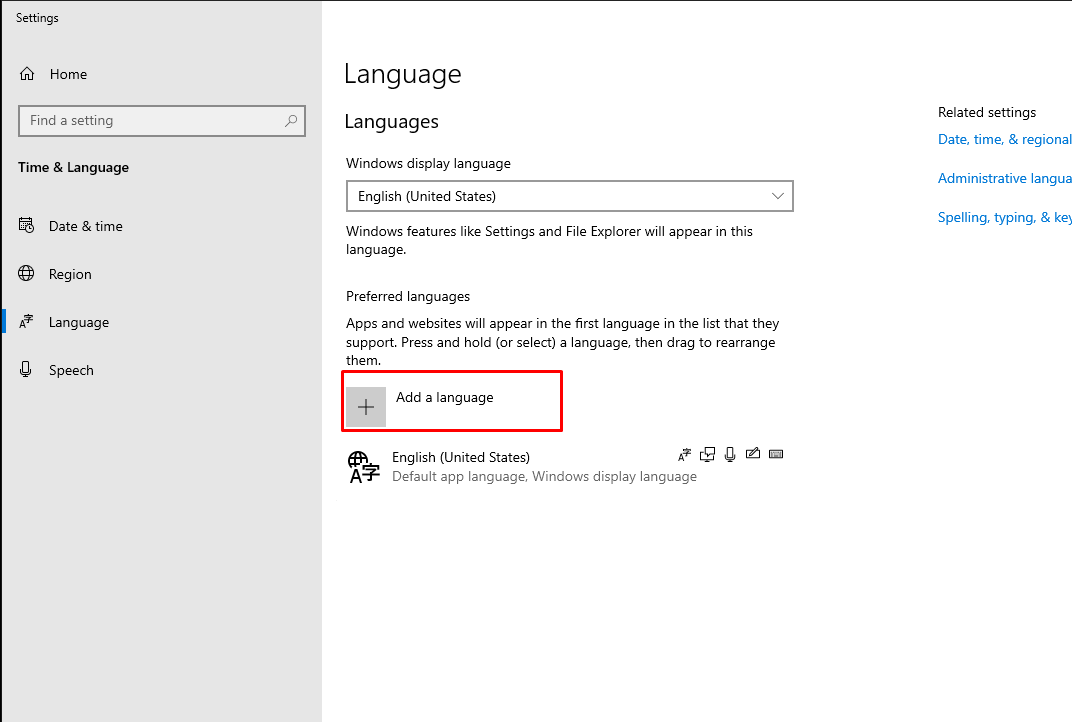Viewport: 1072px width, 722px height.
Task: Select Language in the sidebar
Action: tap(78, 322)
